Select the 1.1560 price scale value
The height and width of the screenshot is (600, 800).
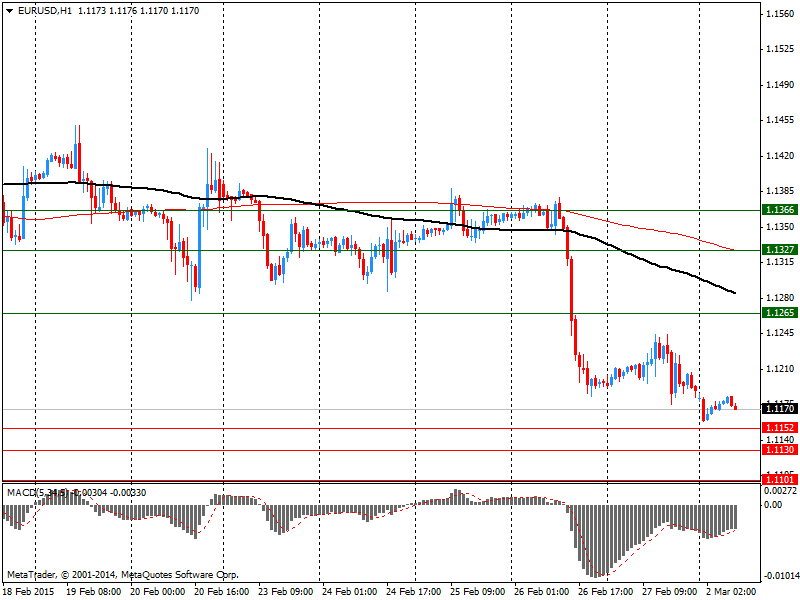[780, 13]
